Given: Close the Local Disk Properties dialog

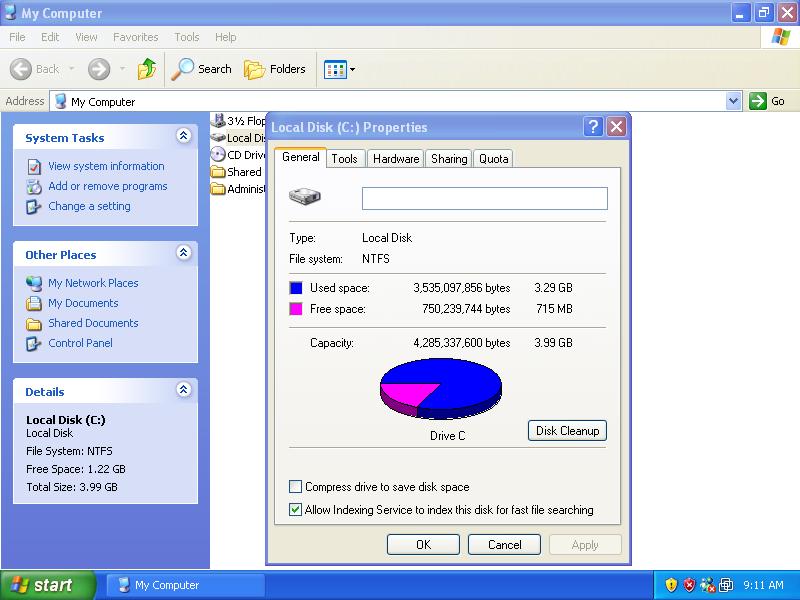Looking at the screenshot, I should [616, 127].
